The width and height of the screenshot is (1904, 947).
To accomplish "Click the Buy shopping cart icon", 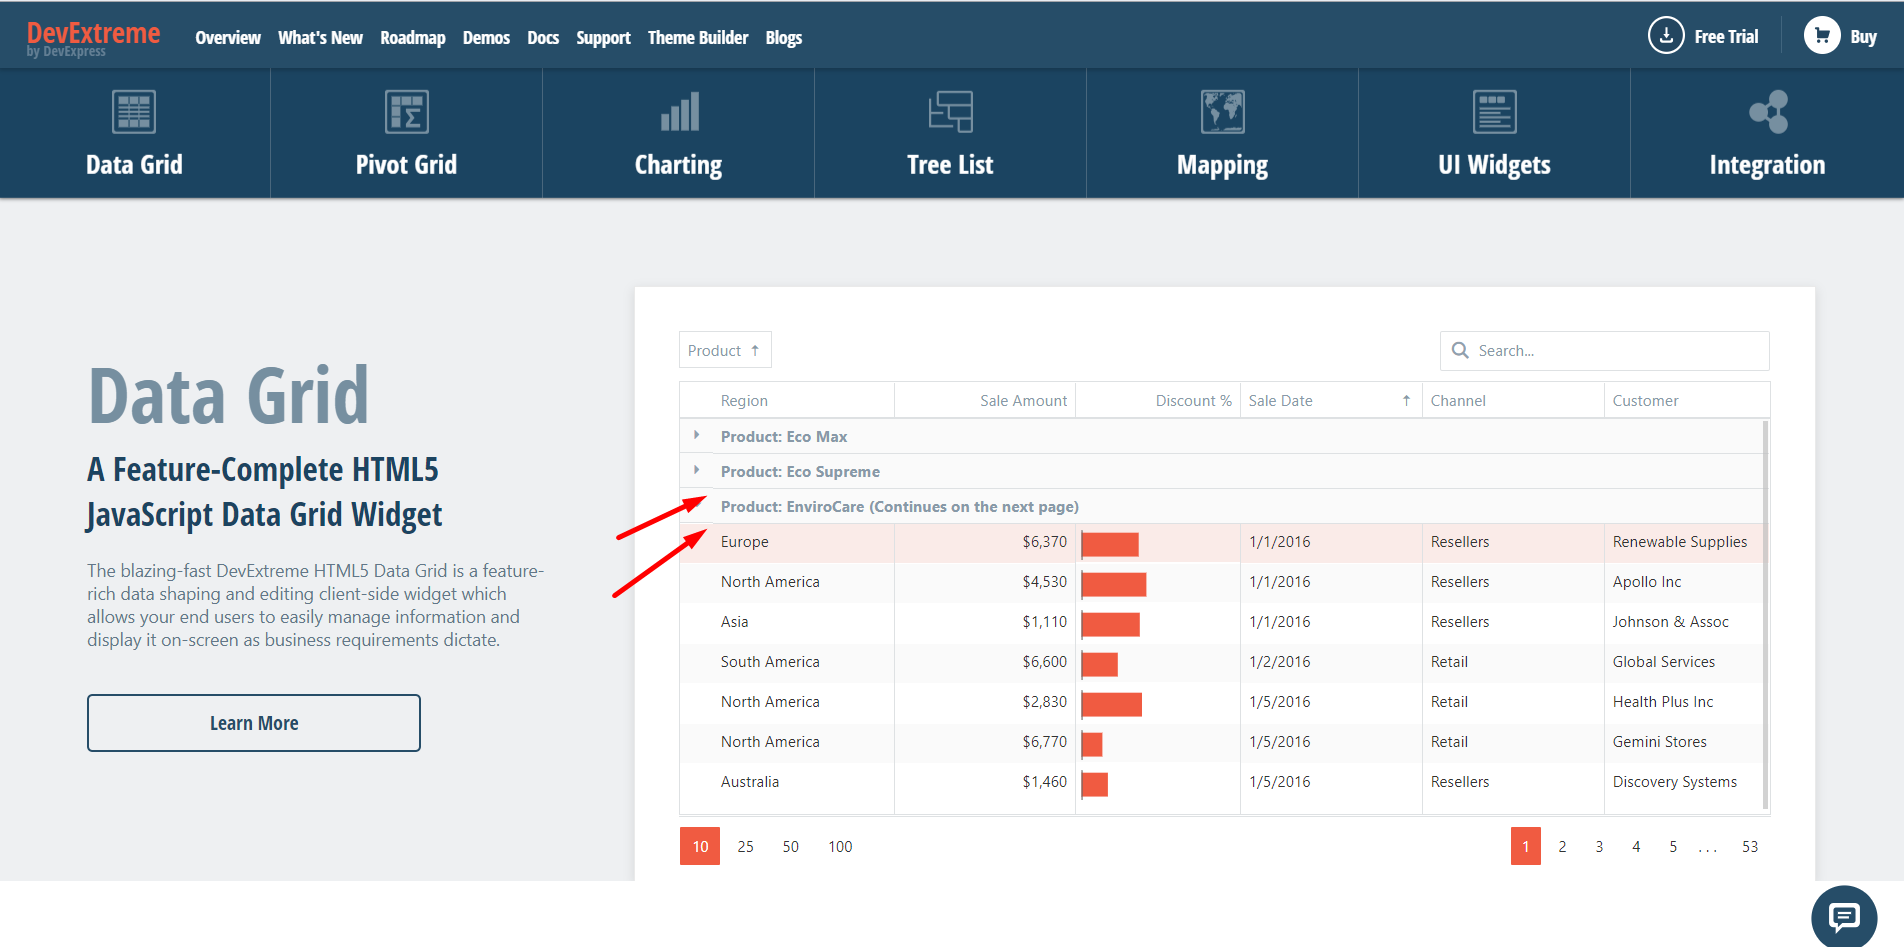I will click(x=1822, y=35).
